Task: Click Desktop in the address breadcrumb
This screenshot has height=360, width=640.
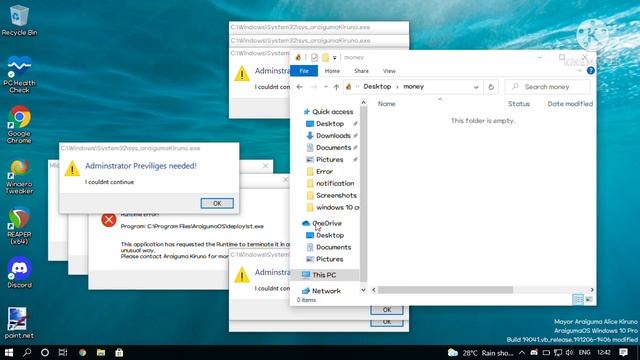Action: 377,87
